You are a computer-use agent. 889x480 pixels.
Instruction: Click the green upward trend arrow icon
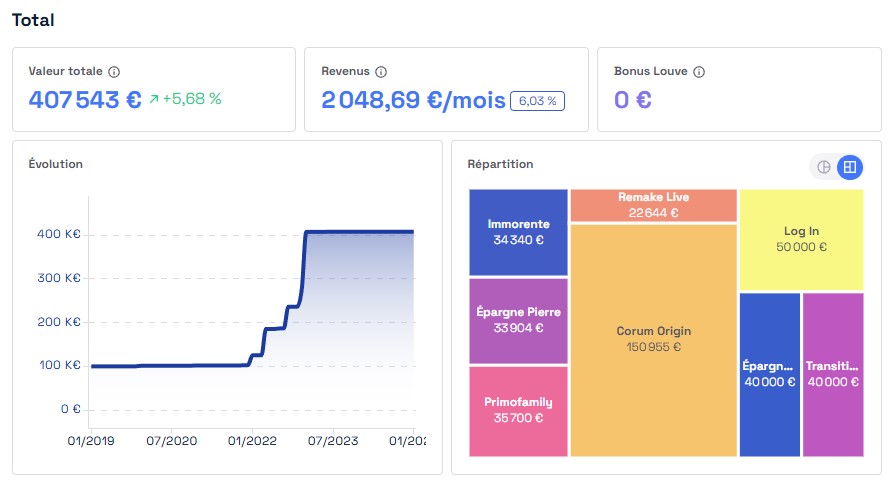tap(154, 99)
